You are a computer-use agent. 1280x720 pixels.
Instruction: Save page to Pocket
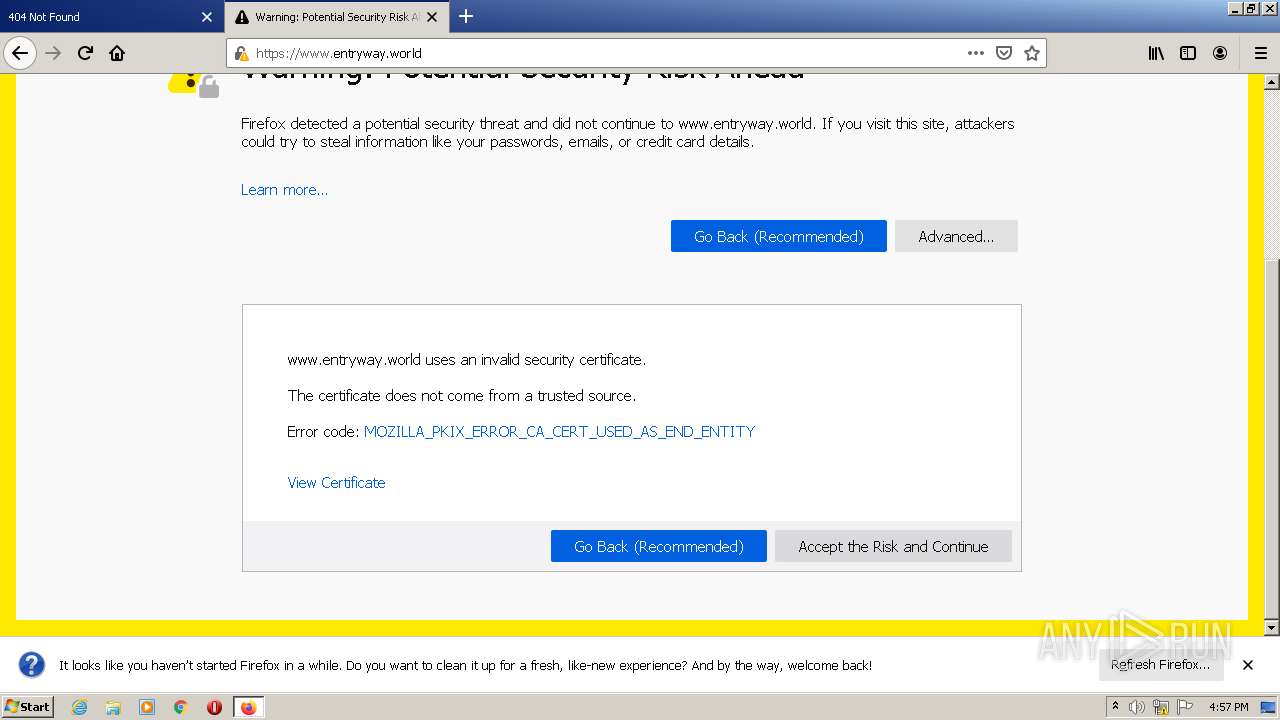[1004, 53]
